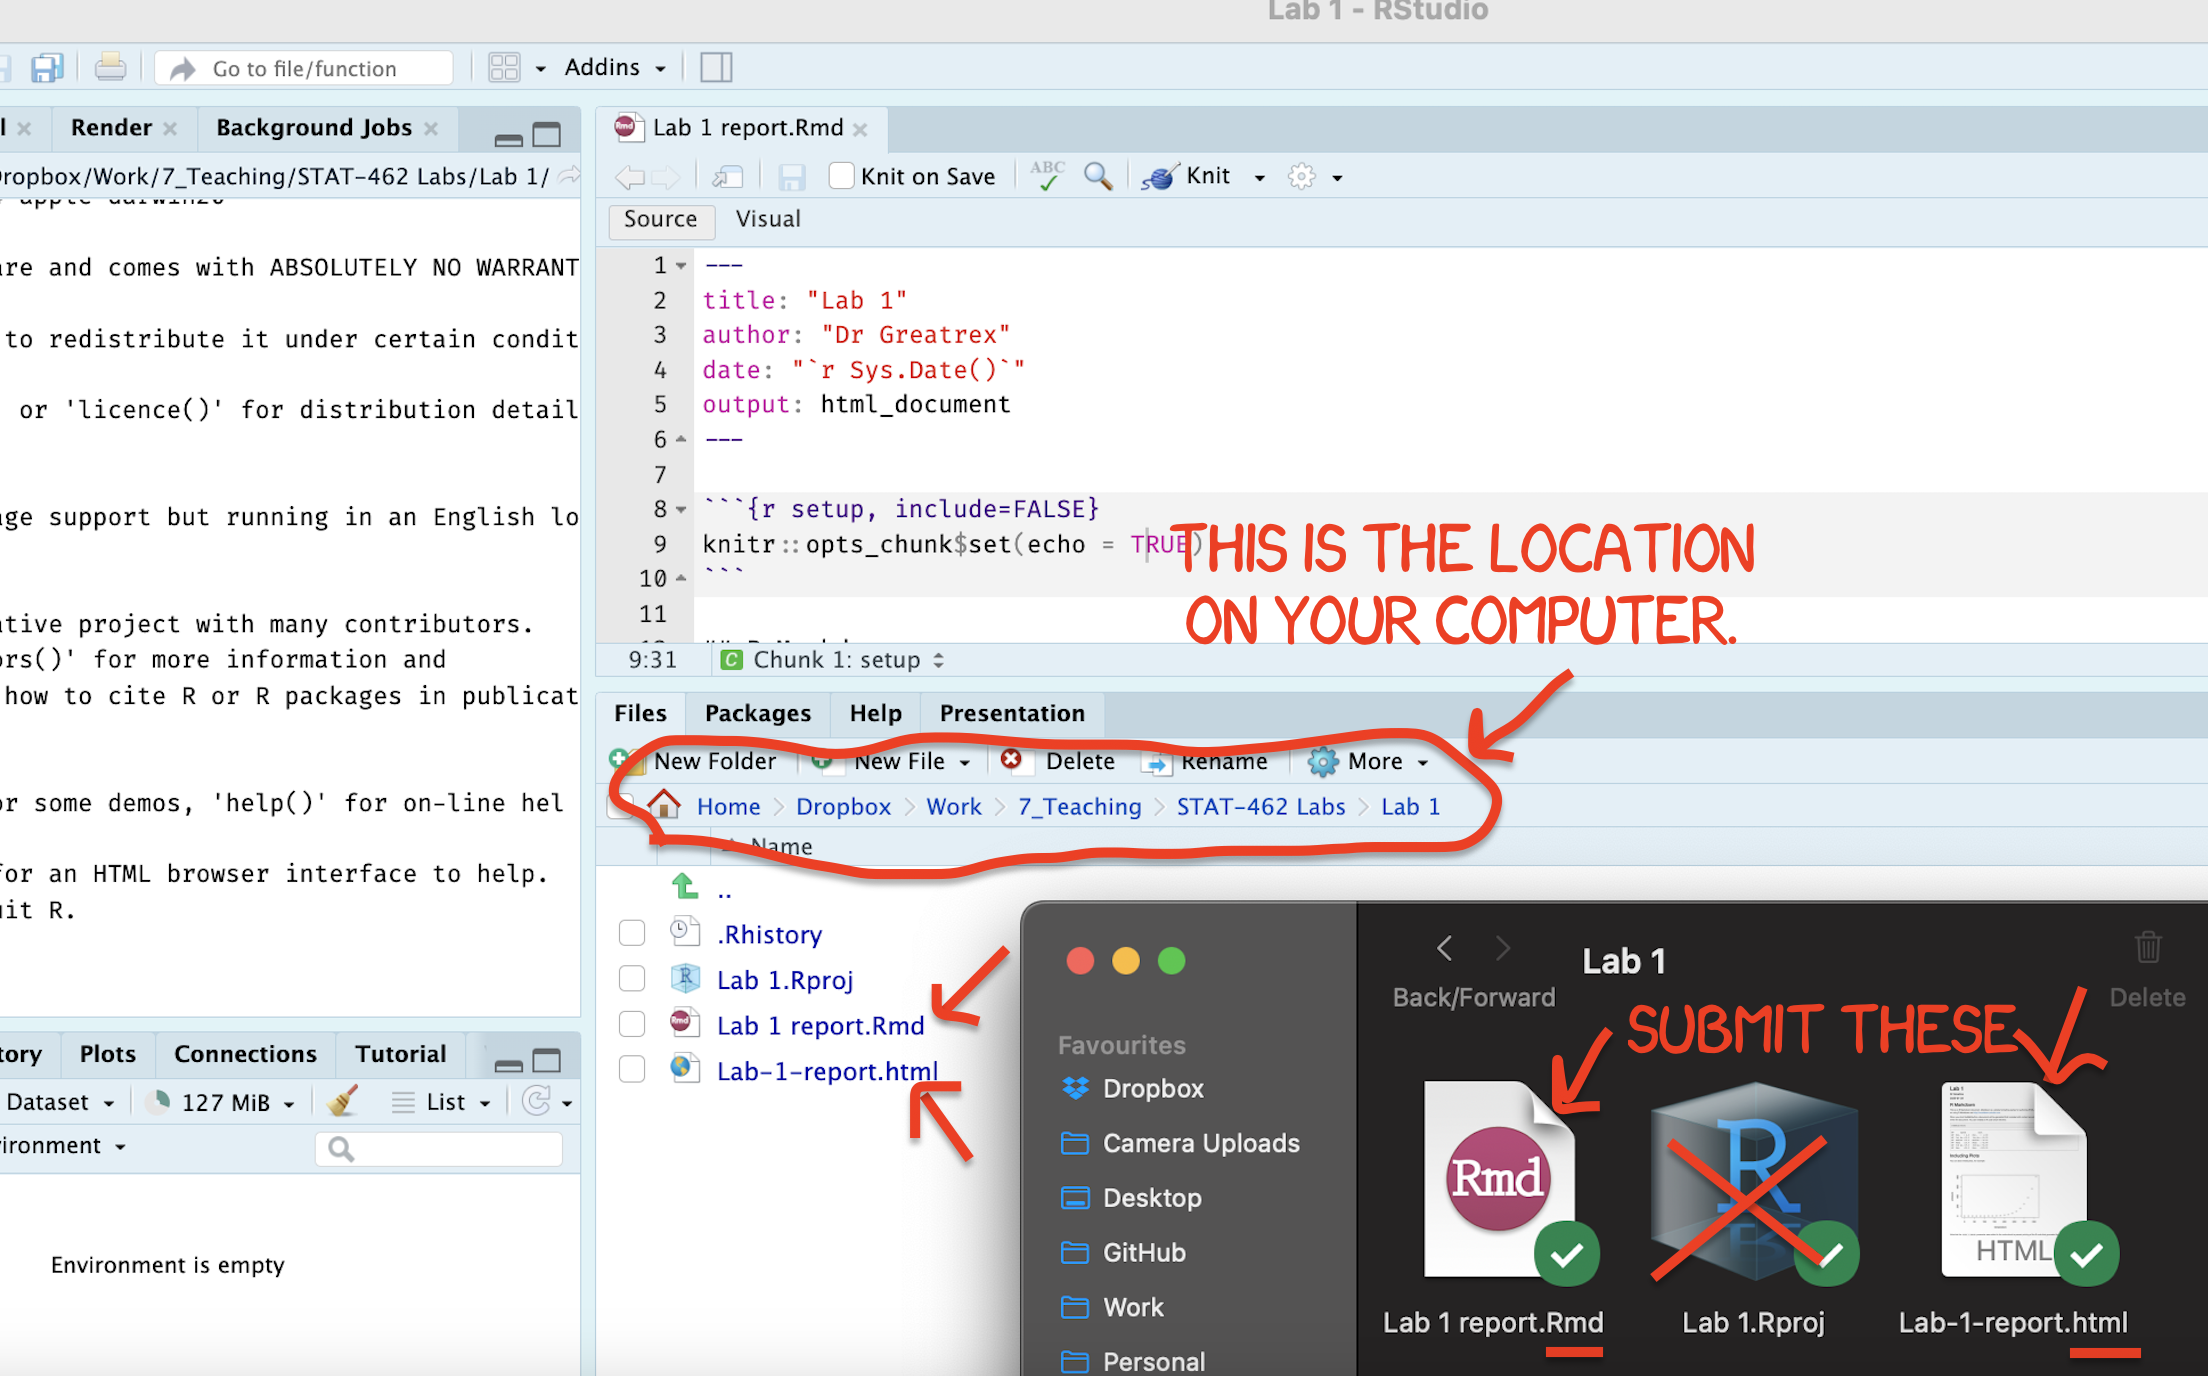Screen dimensions: 2208x1376
Task: Click the Knit yarn ball icon
Action: coord(1159,177)
